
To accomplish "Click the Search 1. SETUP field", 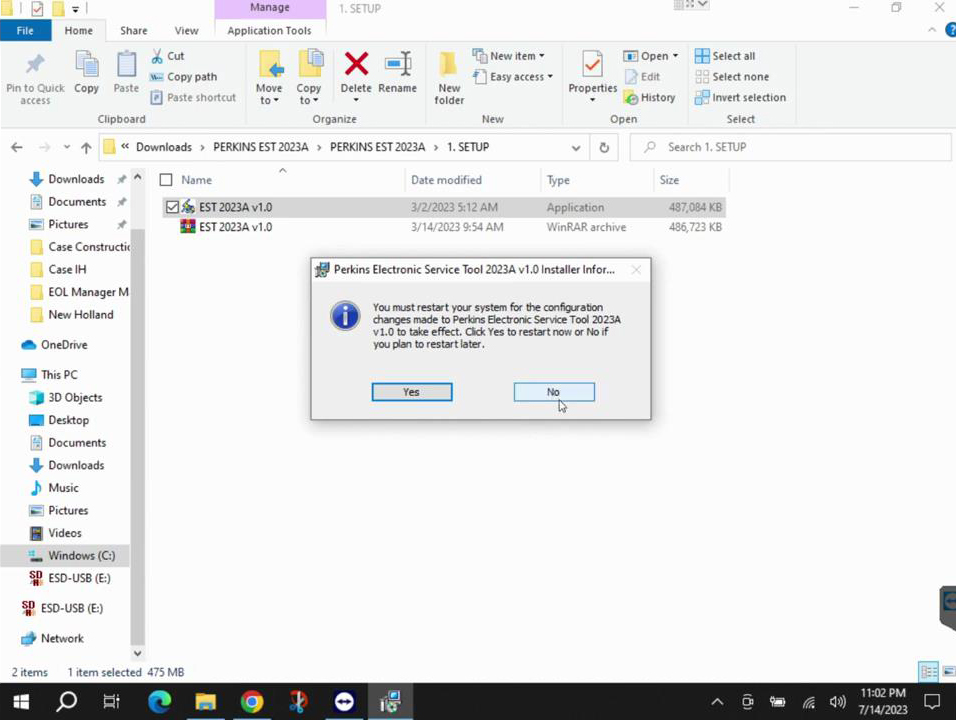I will [x=790, y=147].
